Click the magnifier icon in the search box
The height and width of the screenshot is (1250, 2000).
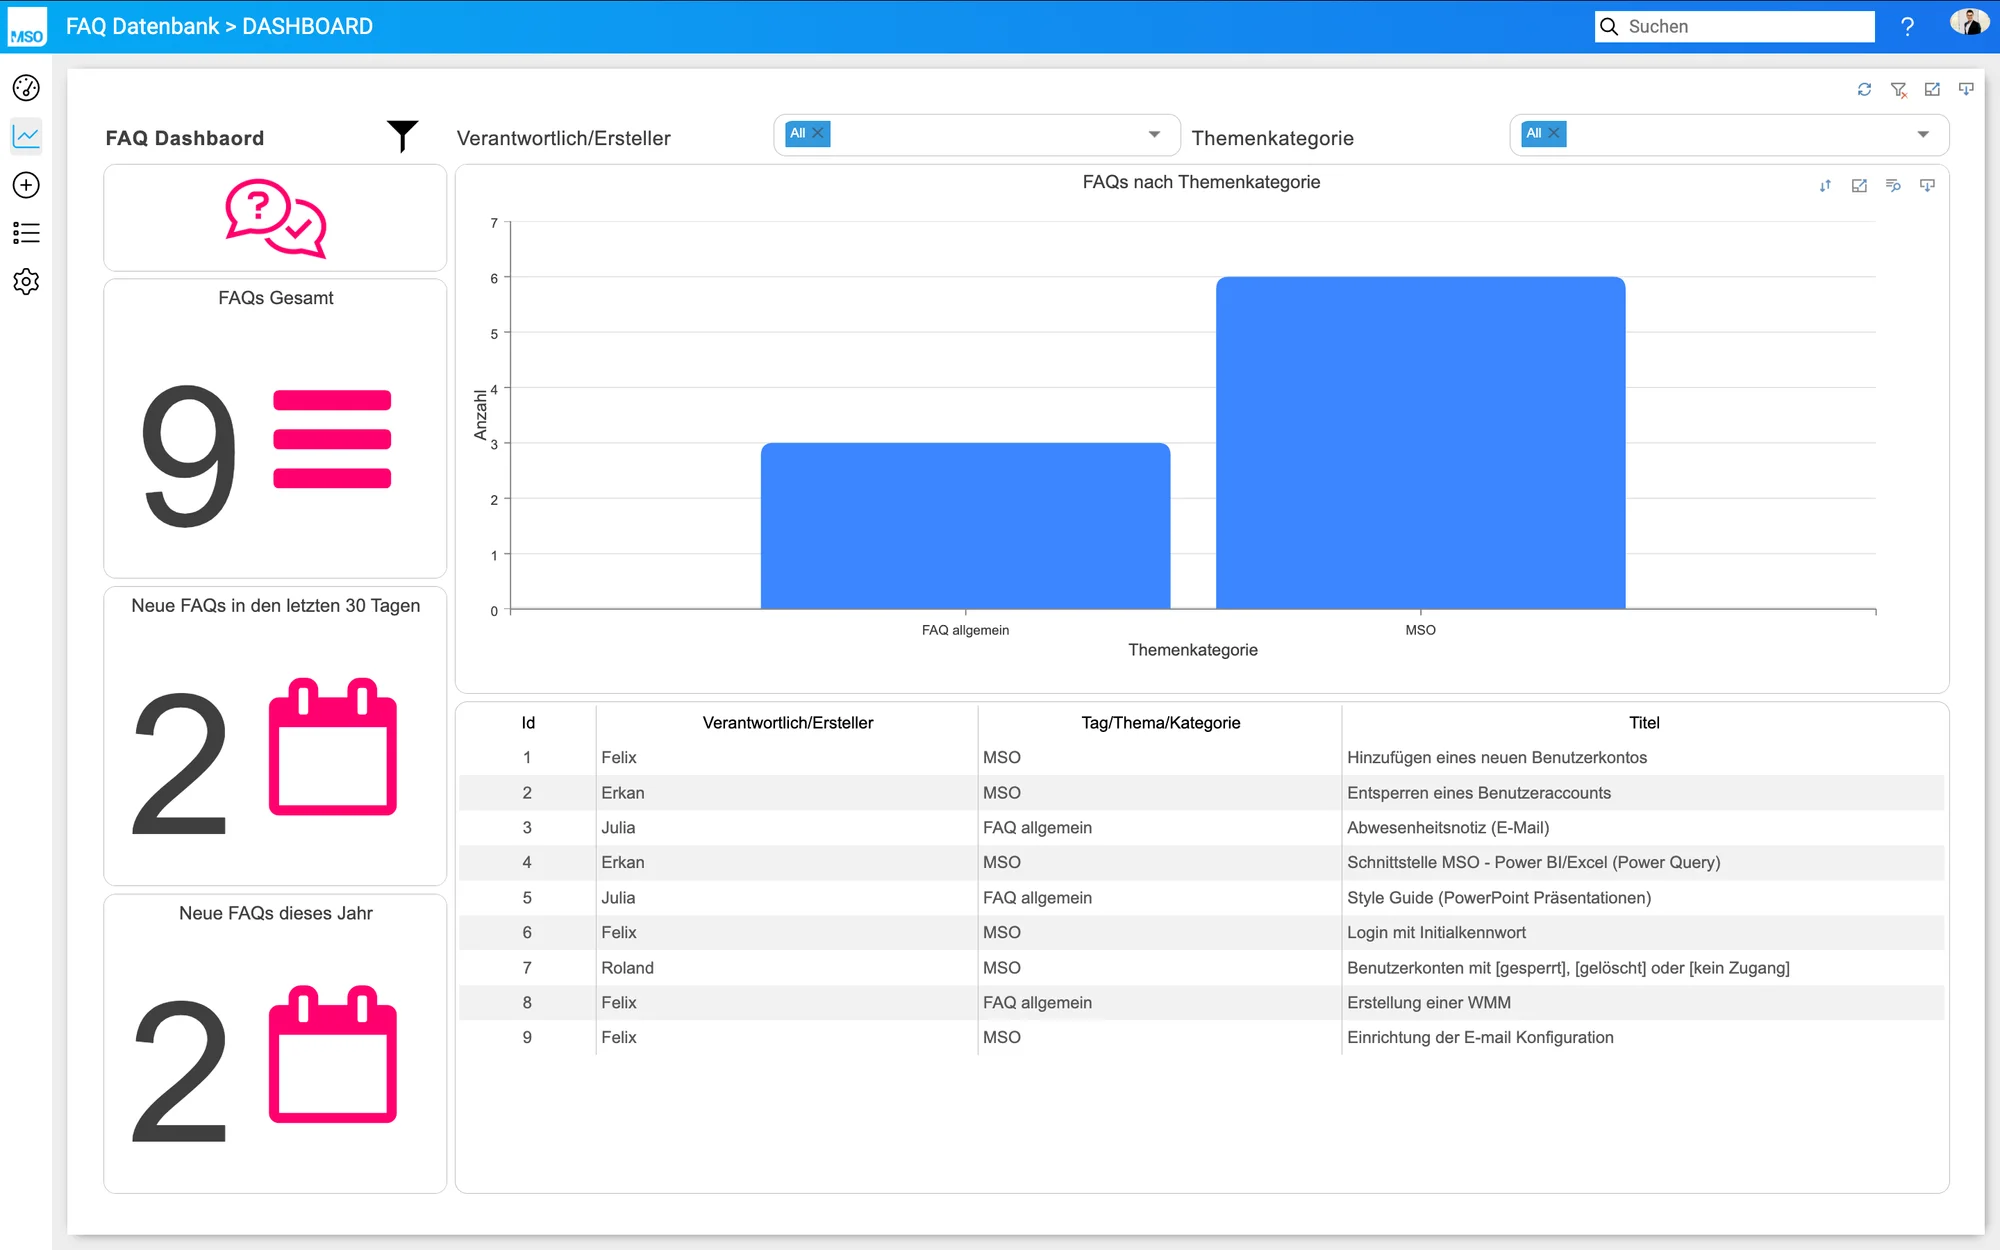pyautogui.click(x=1609, y=27)
